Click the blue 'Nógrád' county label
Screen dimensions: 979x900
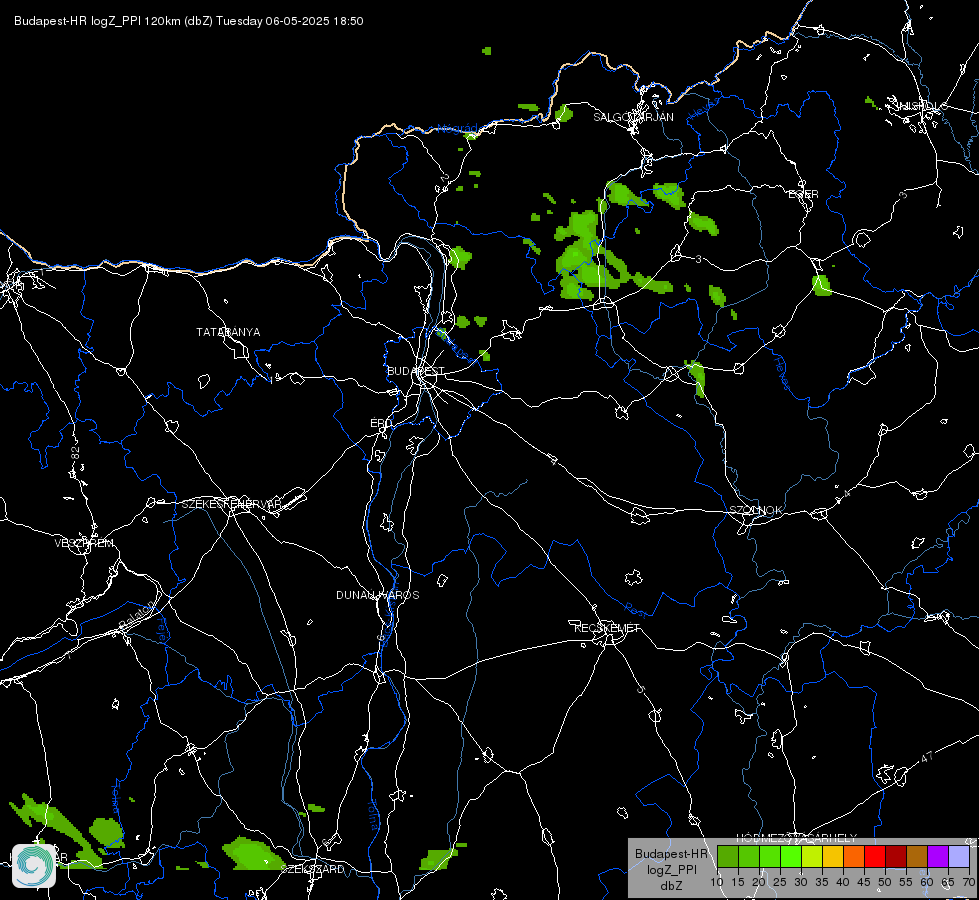coord(458,129)
